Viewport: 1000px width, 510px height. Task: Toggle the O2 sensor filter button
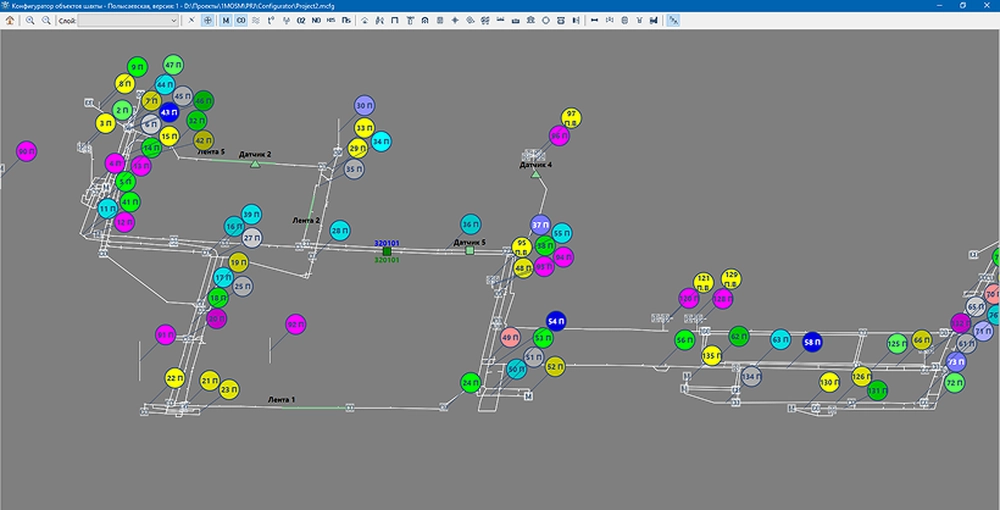(302, 20)
